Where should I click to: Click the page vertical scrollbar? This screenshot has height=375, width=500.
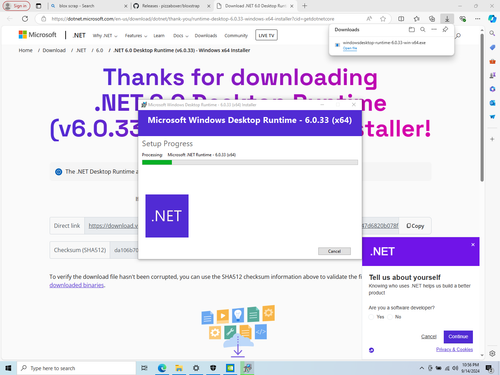(482, 107)
